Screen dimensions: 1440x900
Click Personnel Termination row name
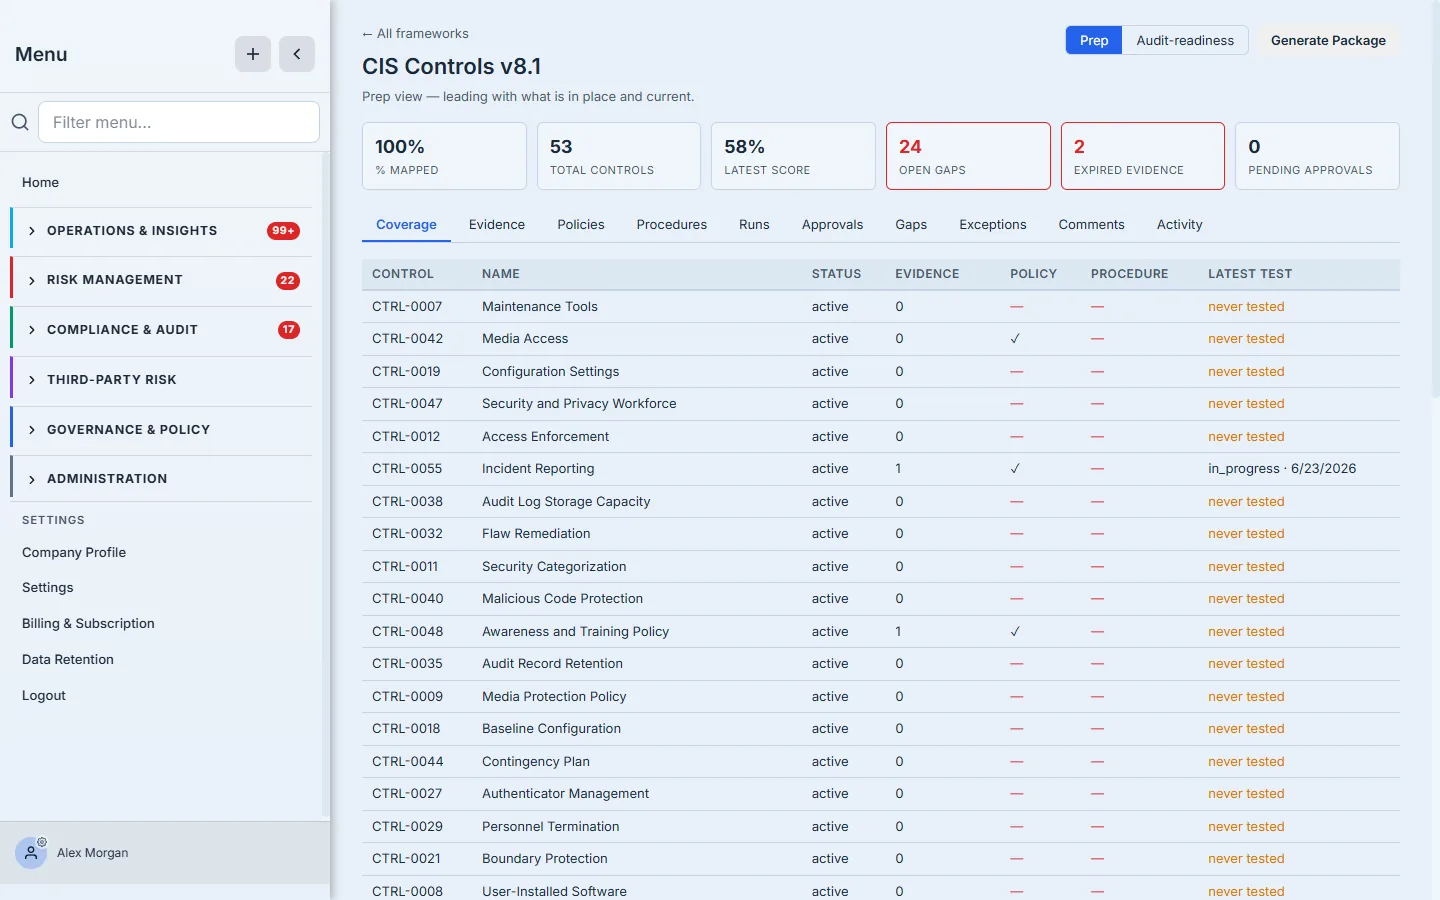[550, 827]
